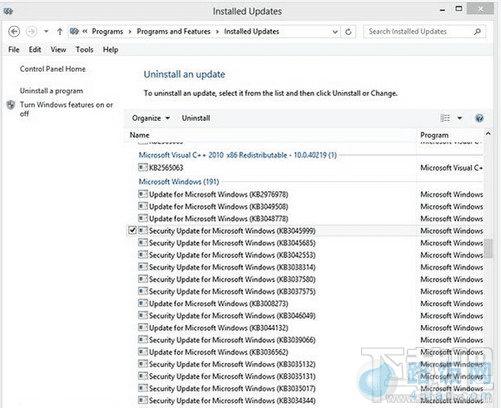The image size is (501, 408).
Task: Open Turn Windows features on or off
Action: click(x=66, y=109)
